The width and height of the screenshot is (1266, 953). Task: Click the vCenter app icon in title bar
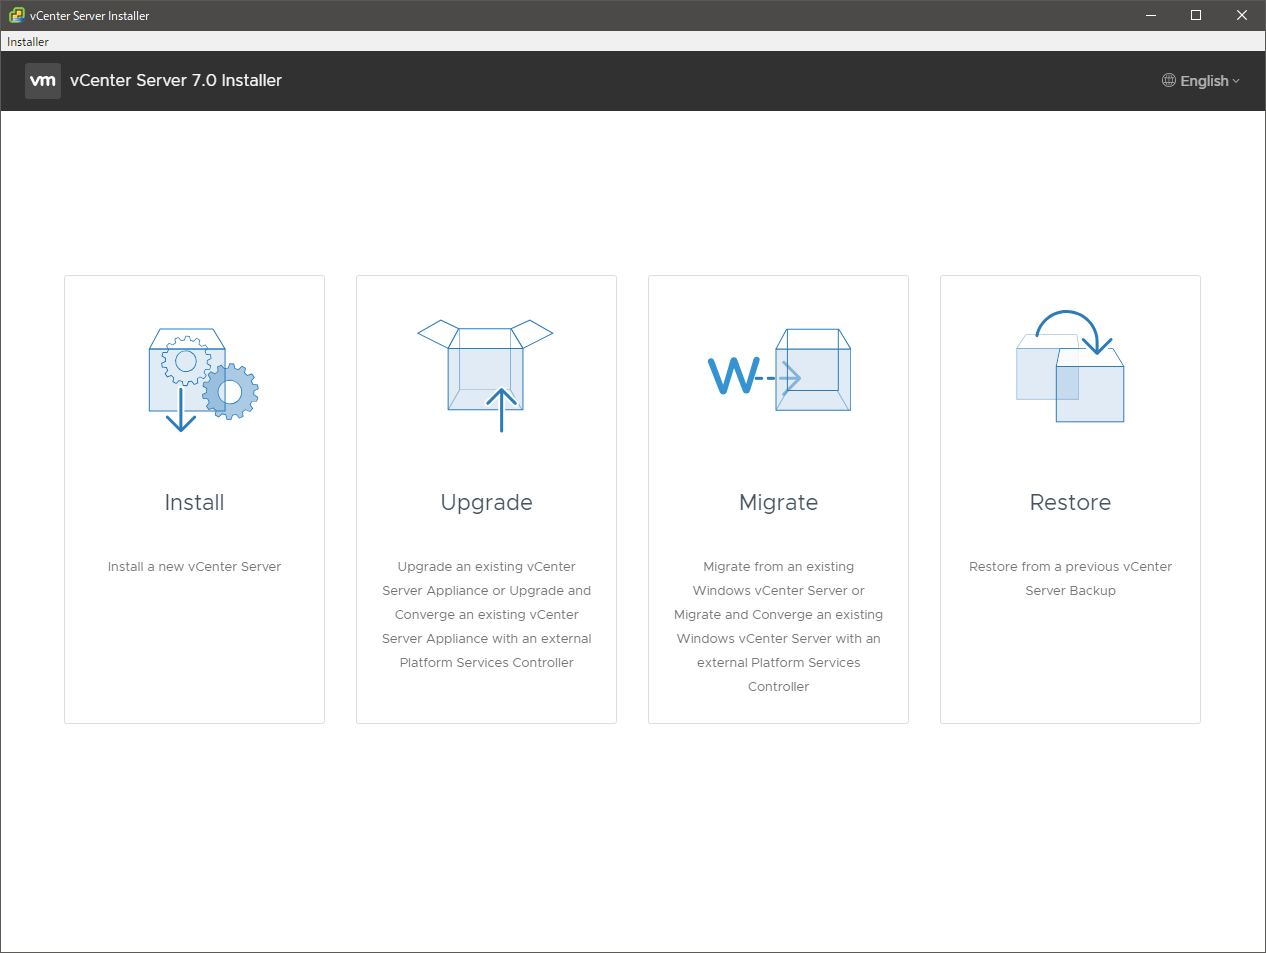pyautogui.click(x=16, y=15)
